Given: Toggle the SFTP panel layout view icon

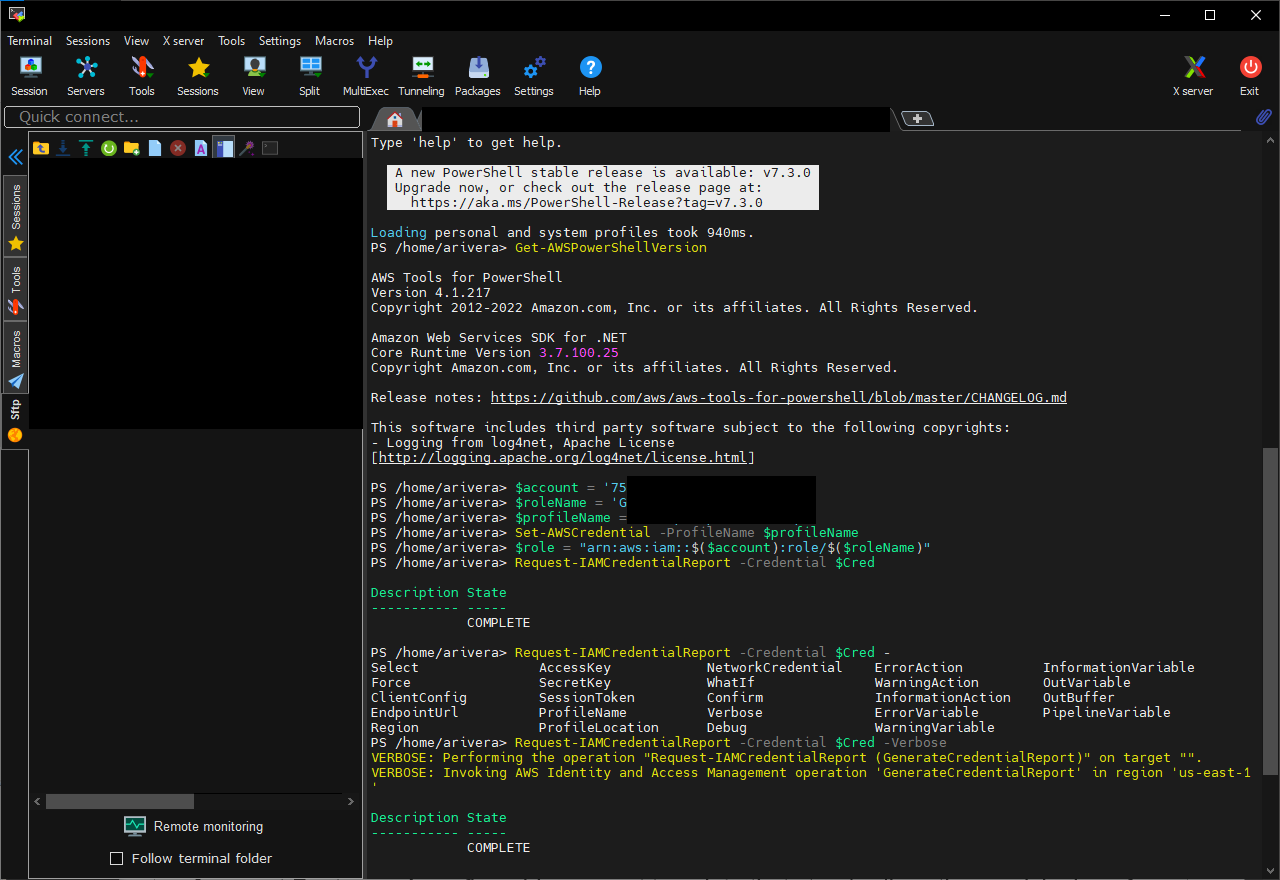Looking at the screenshot, I should 223,148.
